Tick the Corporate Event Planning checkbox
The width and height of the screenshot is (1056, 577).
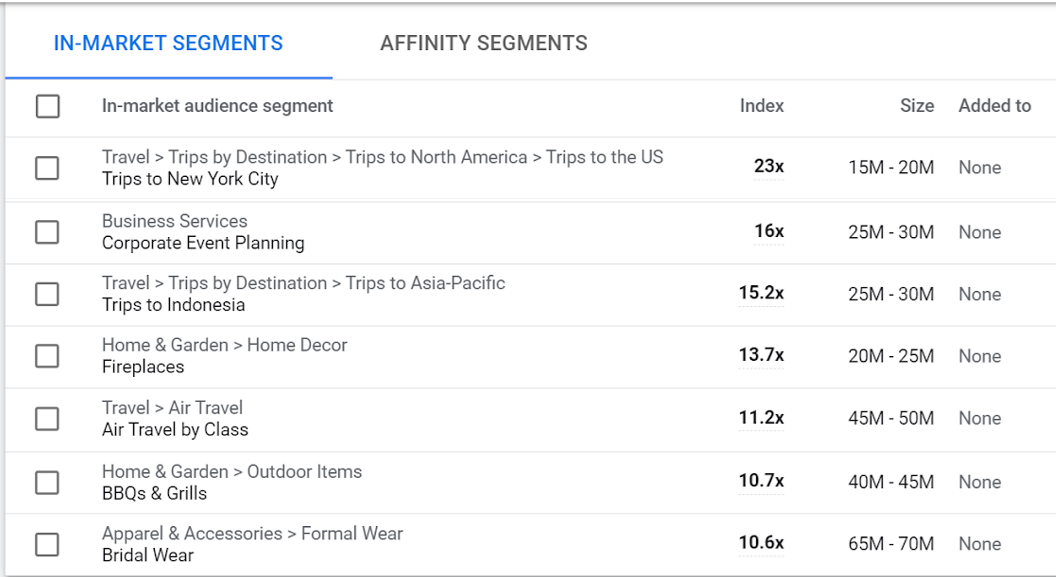(x=47, y=232)
